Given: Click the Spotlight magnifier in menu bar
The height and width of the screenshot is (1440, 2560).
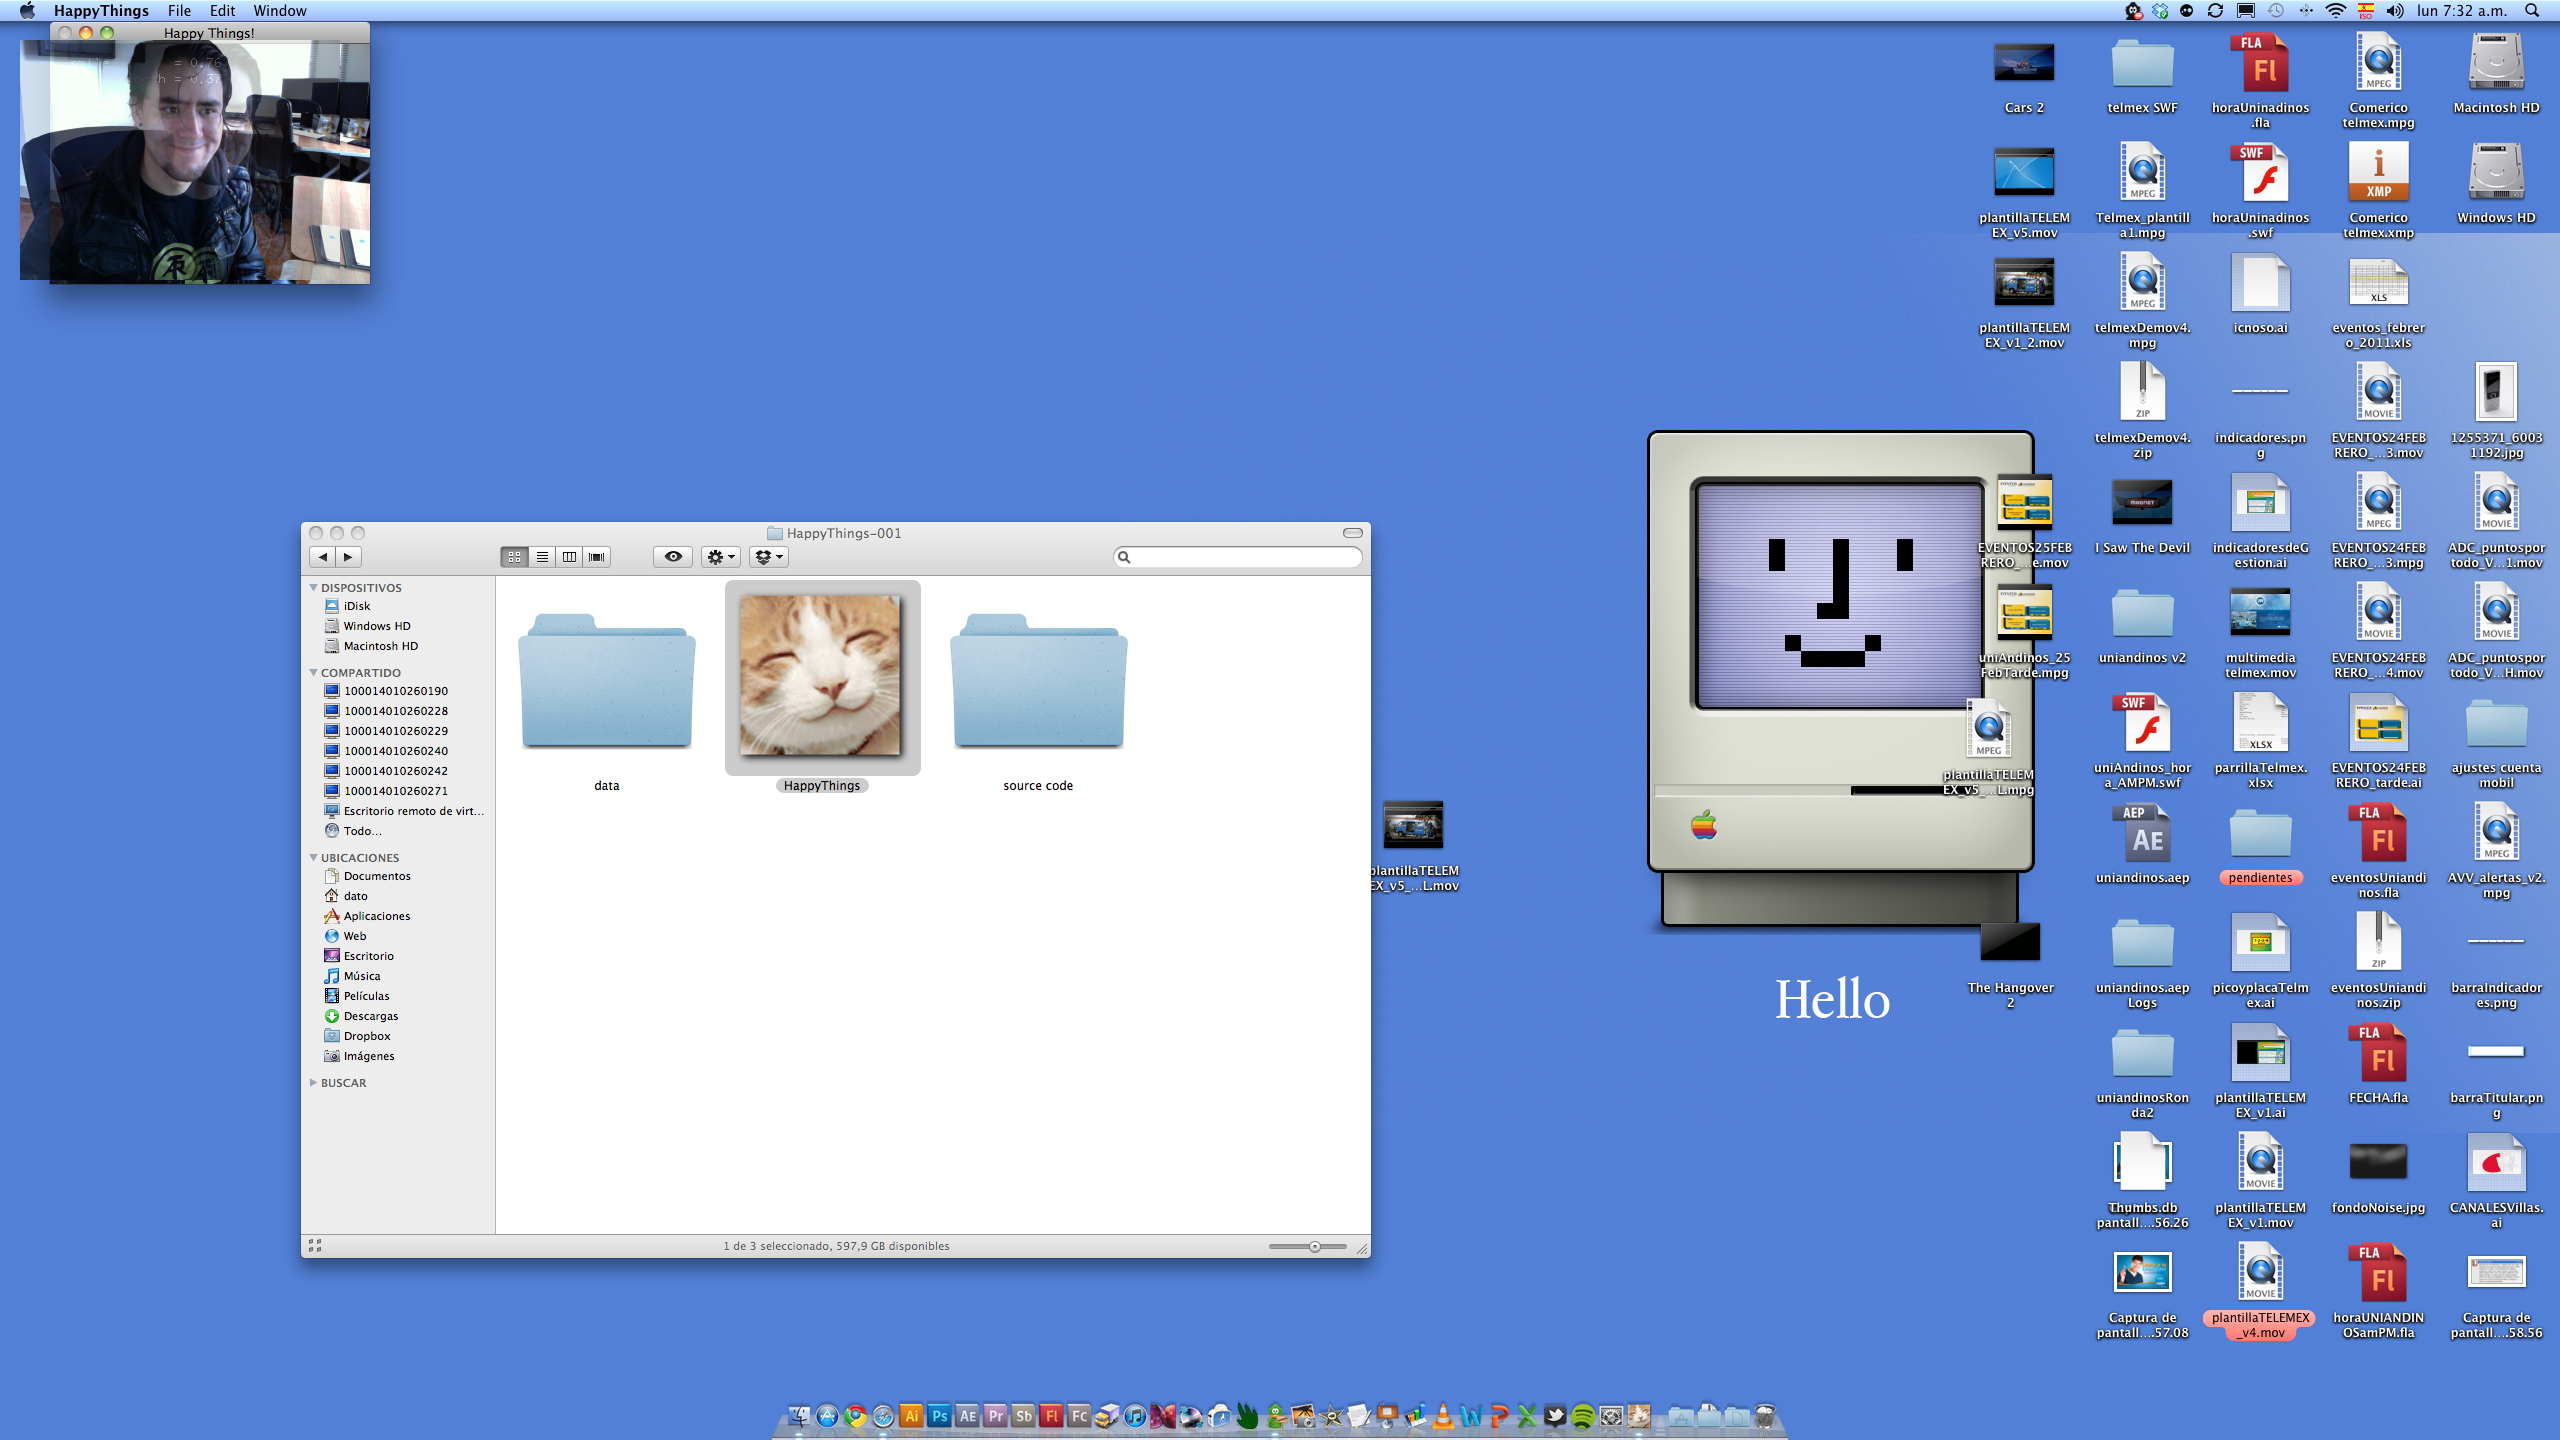Looking at the screenshot, I should click(x=2532, y=11).
